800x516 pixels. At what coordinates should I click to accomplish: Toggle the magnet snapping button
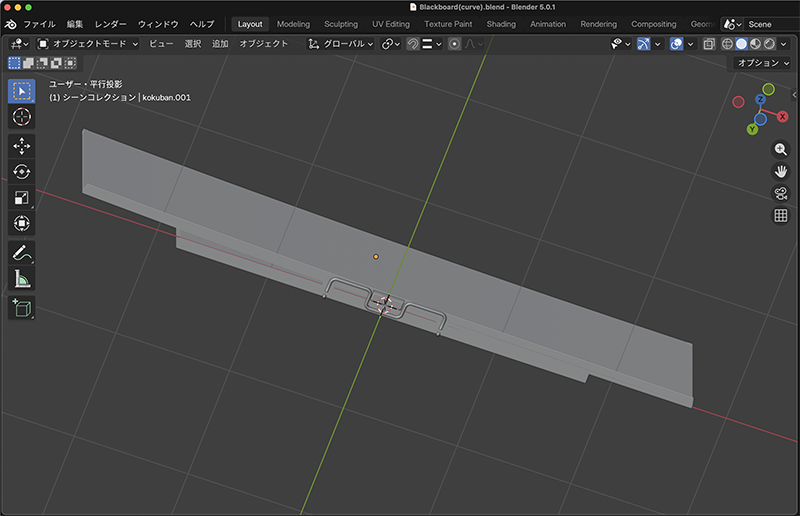point(412,44)
